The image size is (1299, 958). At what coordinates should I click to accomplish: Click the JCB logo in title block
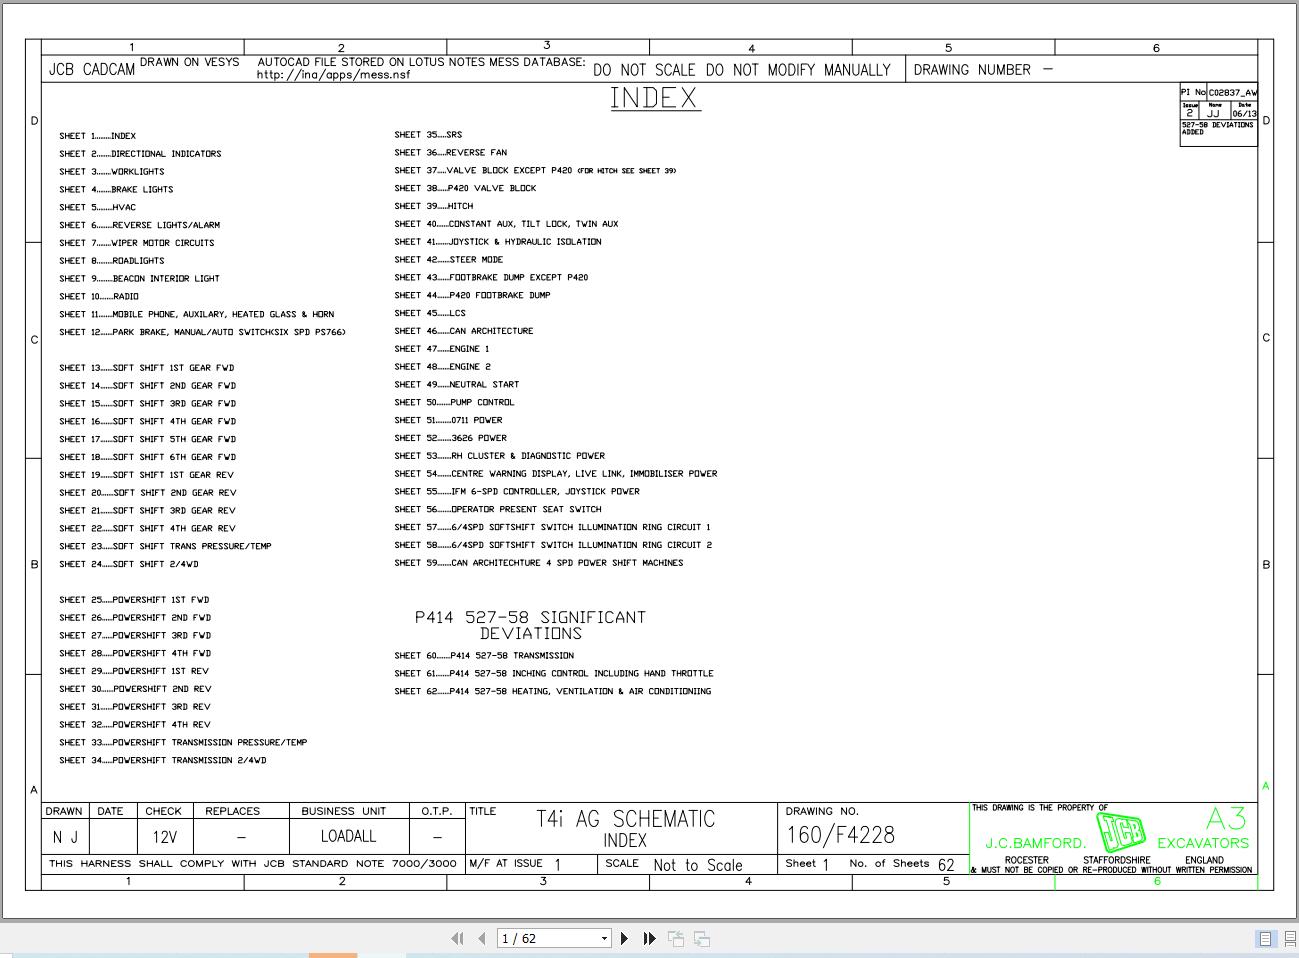click(x=1121, y=833)
